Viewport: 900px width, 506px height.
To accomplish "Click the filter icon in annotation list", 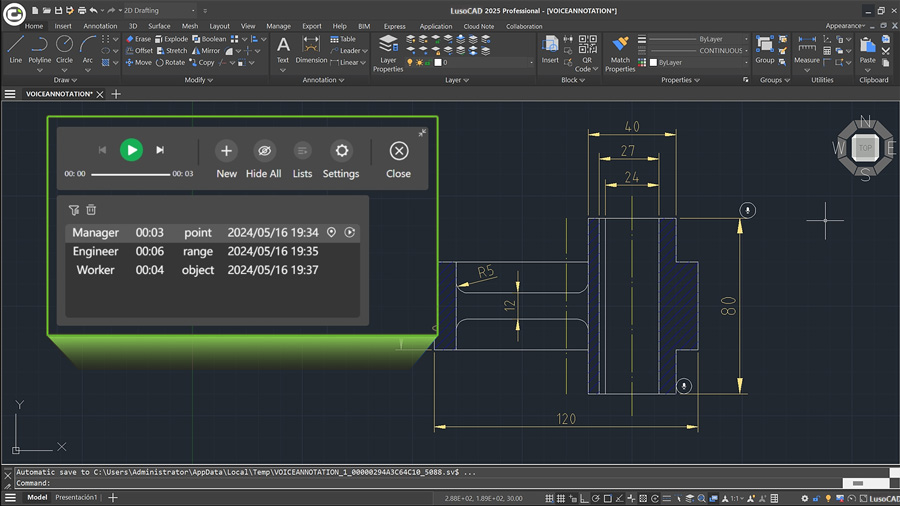I will point(74,210).
